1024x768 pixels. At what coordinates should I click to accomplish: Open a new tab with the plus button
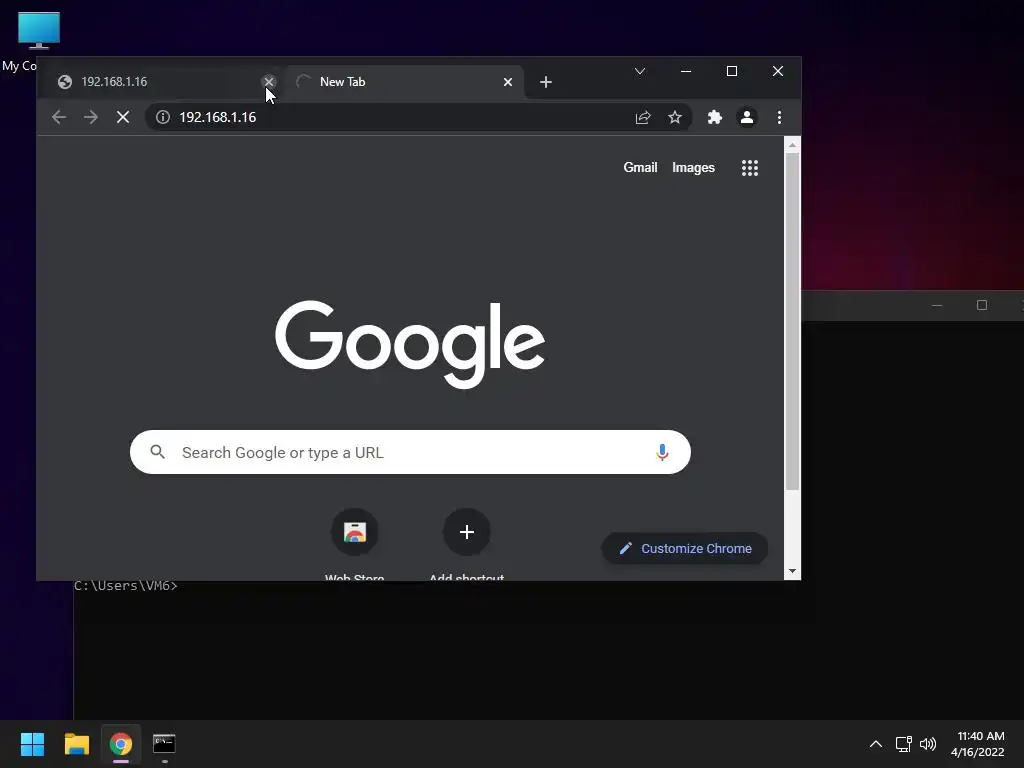point(546,82)
